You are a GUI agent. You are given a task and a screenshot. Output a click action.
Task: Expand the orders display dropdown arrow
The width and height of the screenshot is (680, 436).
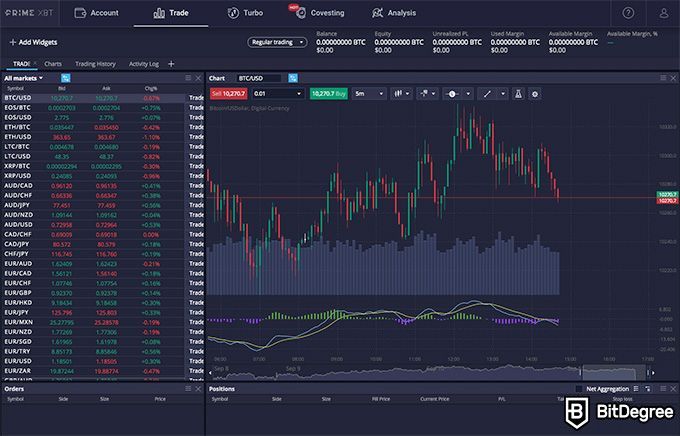coord(433,94)
